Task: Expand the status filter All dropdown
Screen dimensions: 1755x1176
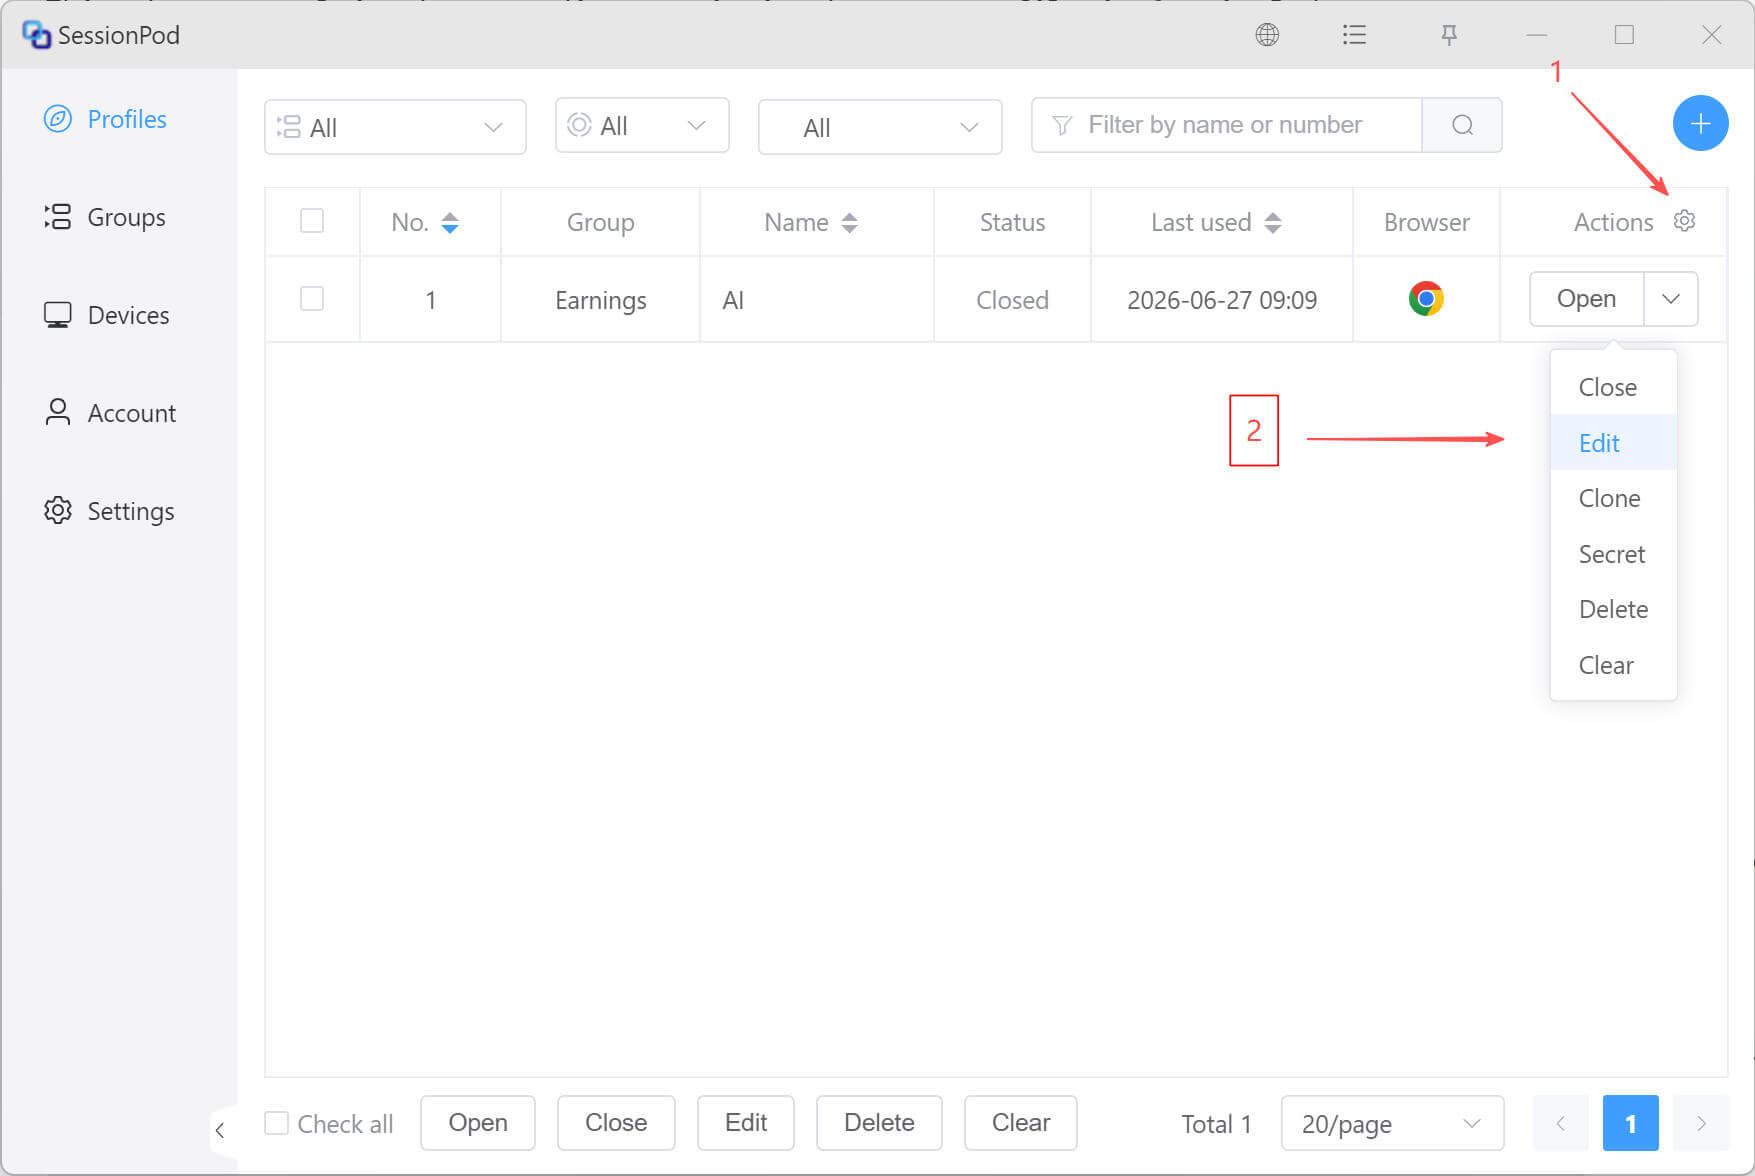Action: 642,125
